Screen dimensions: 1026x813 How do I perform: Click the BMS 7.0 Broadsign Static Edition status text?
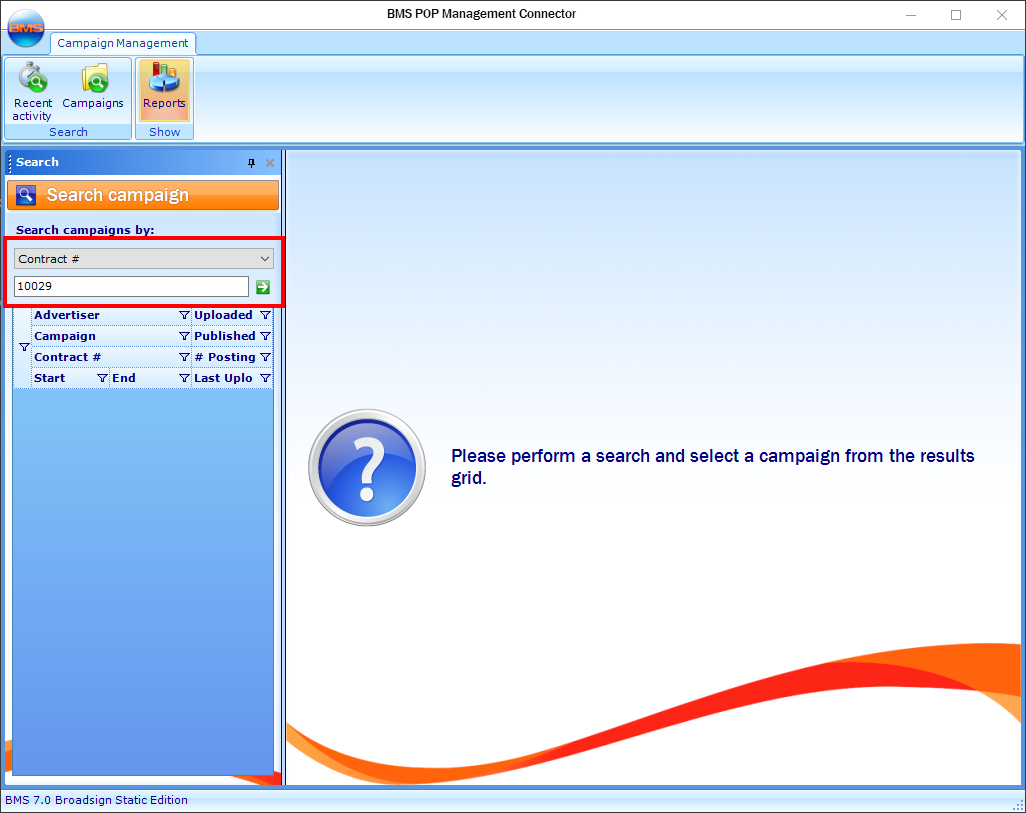(96, 800)
